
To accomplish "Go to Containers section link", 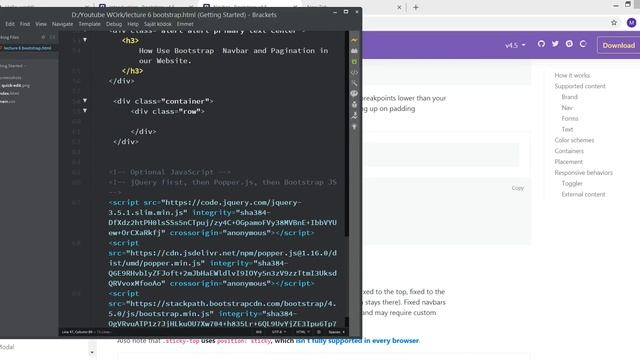I will [x=569, y=151].
